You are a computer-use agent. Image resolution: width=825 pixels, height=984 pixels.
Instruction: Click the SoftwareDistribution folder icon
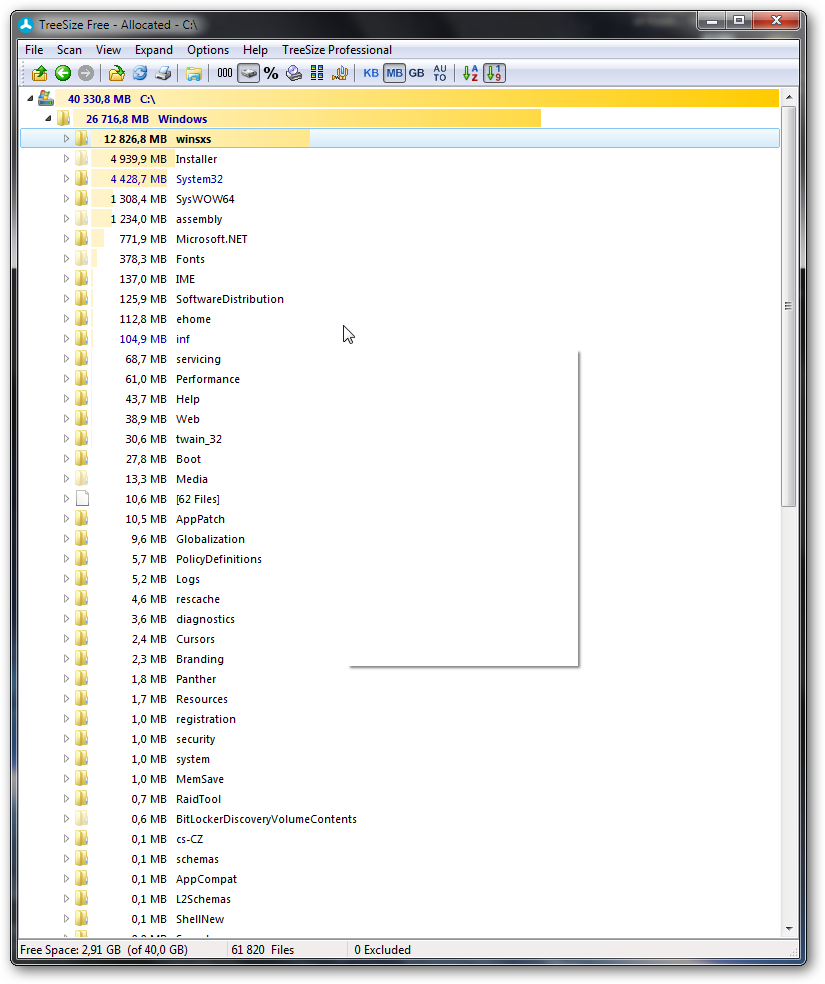(x=82, y=299)
